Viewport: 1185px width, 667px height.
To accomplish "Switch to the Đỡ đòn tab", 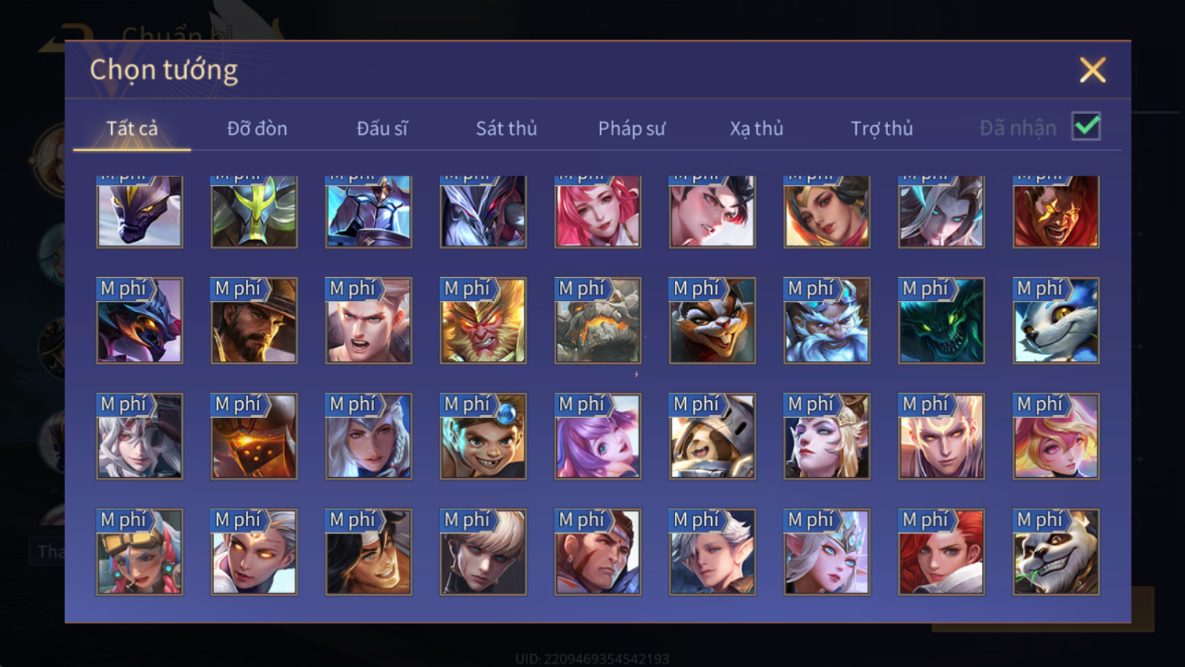I will click(257, 128).
